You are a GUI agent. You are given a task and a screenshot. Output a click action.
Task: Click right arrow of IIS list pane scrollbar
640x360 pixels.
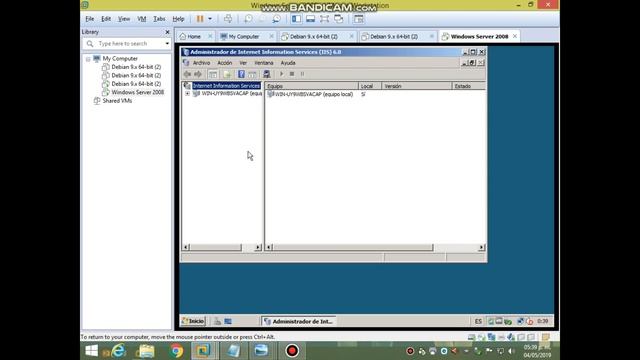click(x=481, y=247)
